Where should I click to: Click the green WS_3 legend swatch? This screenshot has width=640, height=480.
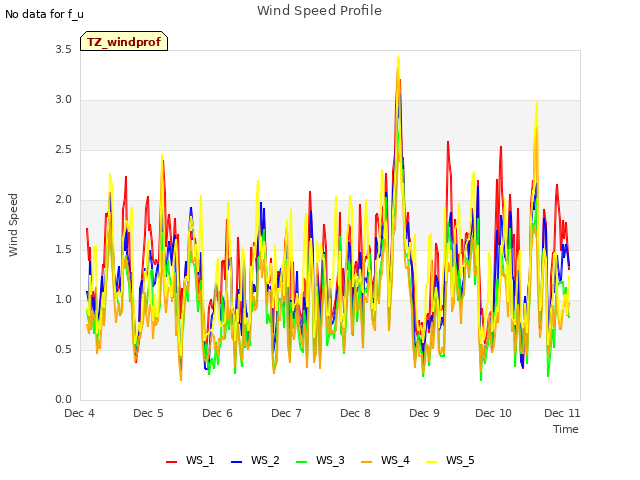pyautogui.click(x=302, y=462)
